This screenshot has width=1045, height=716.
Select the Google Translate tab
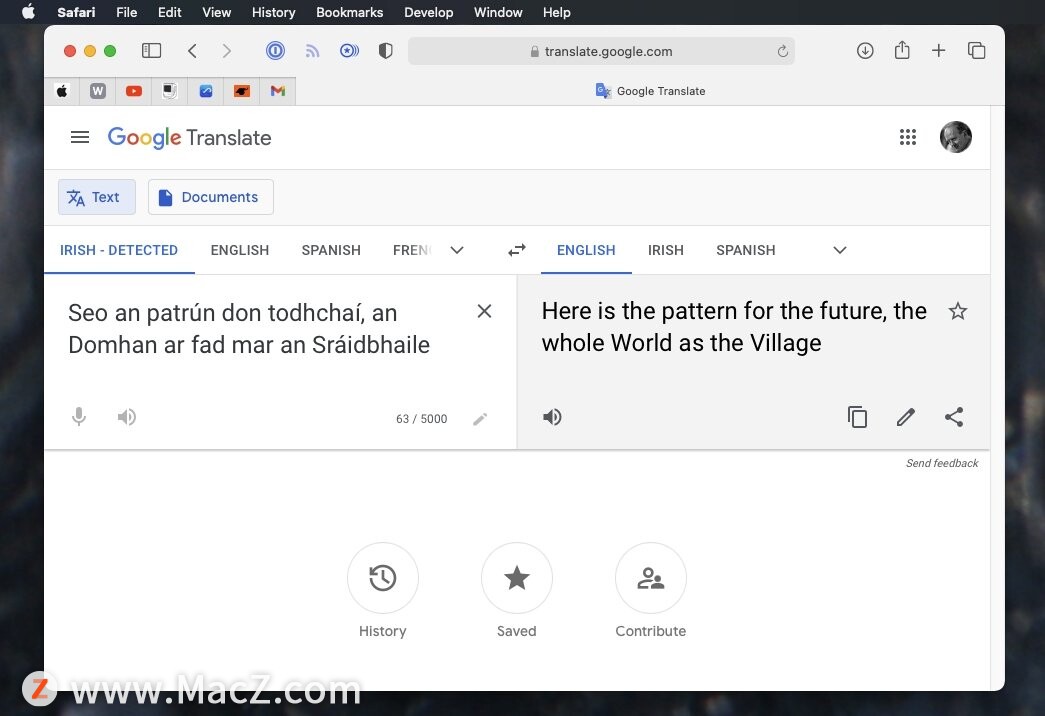tap(650, 91)
